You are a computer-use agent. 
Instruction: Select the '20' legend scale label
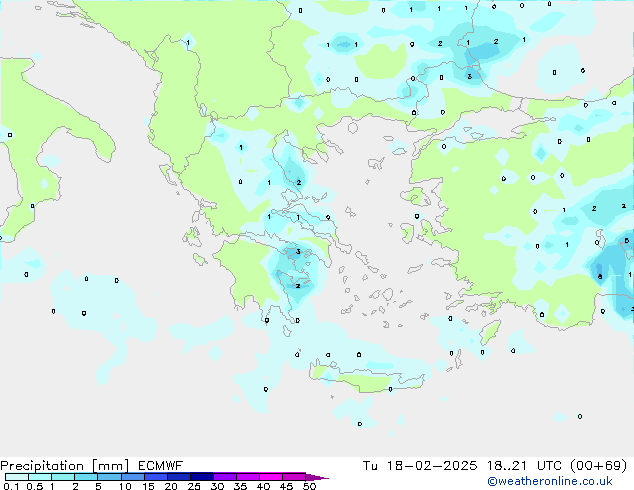pyautogui.click(x=171, y=486)
